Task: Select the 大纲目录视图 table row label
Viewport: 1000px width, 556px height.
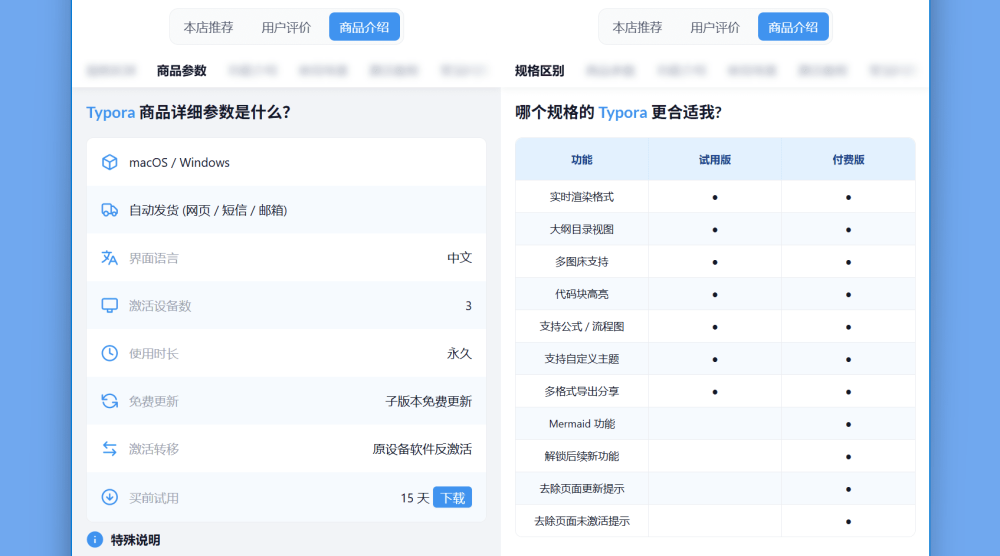Action: [582, 230]
